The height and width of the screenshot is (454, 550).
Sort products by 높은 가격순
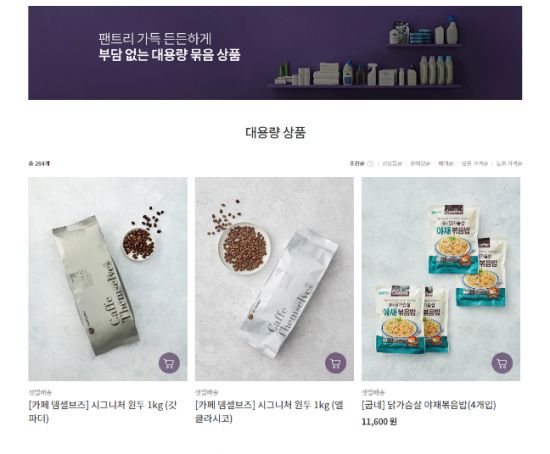click(509, 163)
